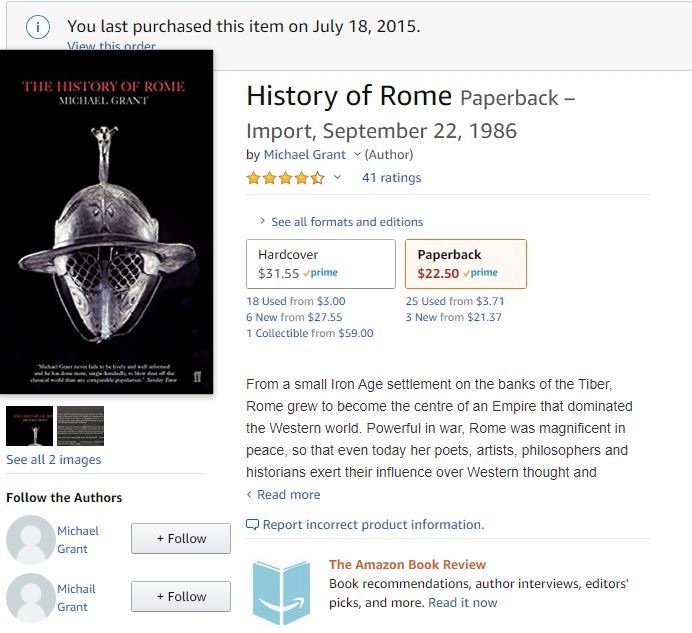
Task: Click Michael Grant's author avatar icon
Action: click(x=31, y=540)
